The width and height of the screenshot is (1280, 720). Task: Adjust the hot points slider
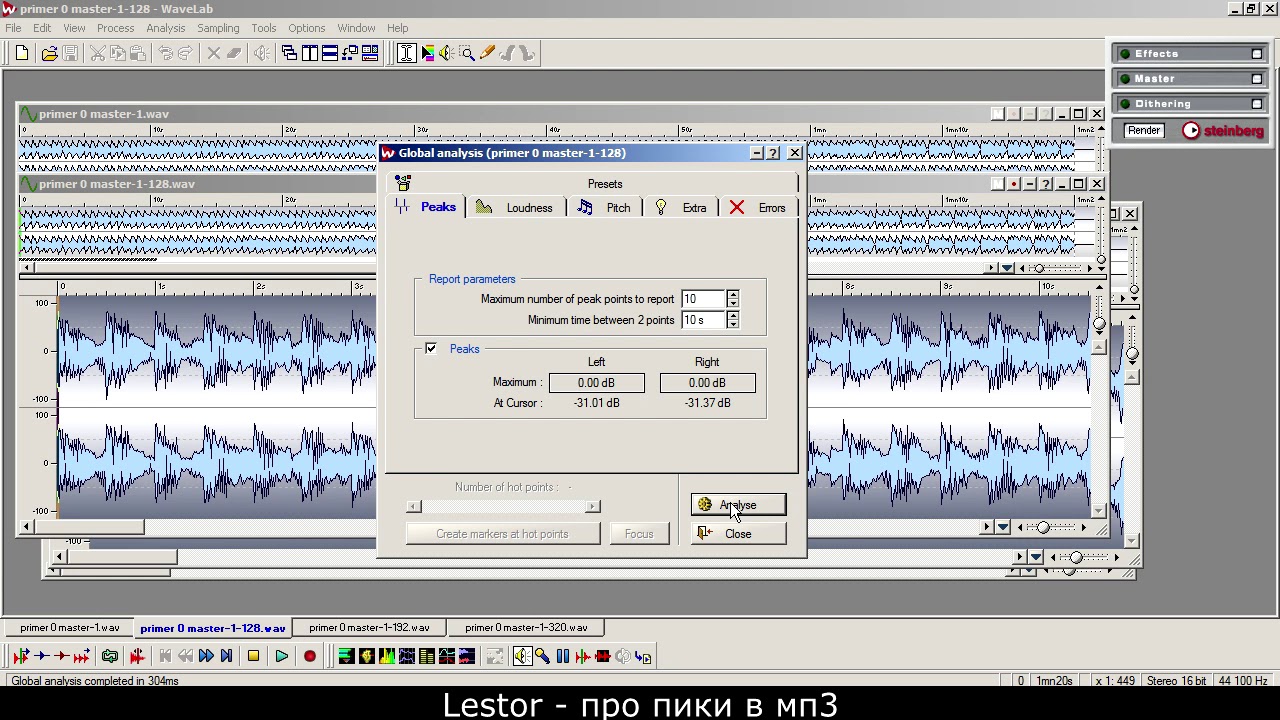[503, 507]
